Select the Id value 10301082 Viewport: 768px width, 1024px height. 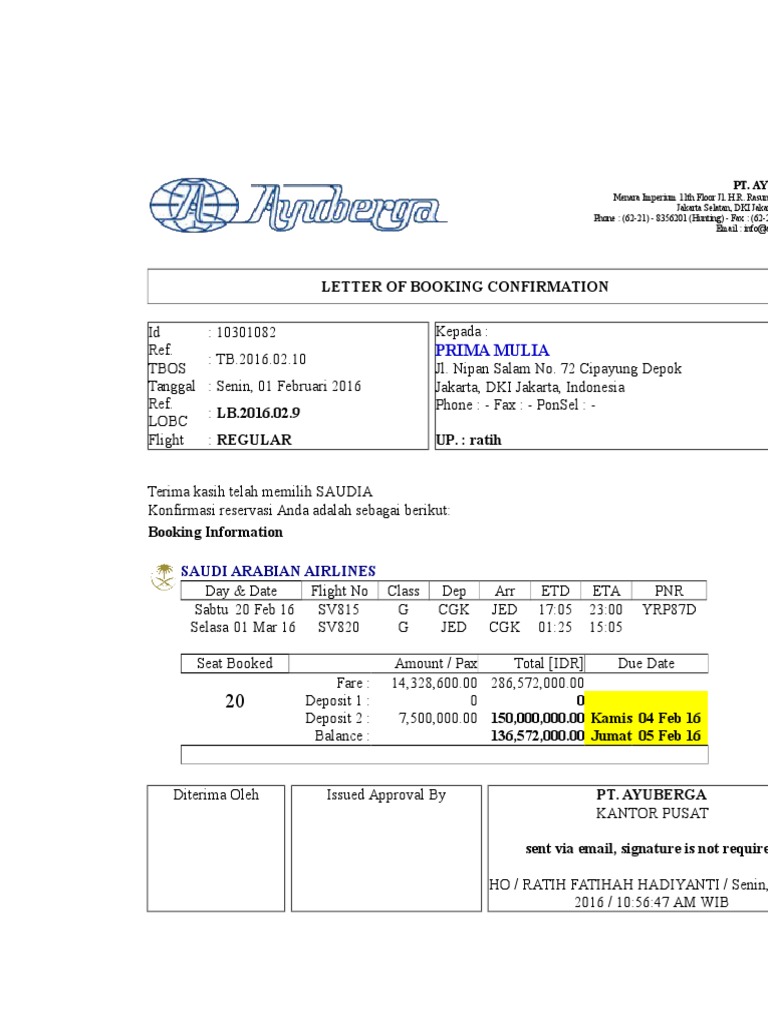(246, 332)
